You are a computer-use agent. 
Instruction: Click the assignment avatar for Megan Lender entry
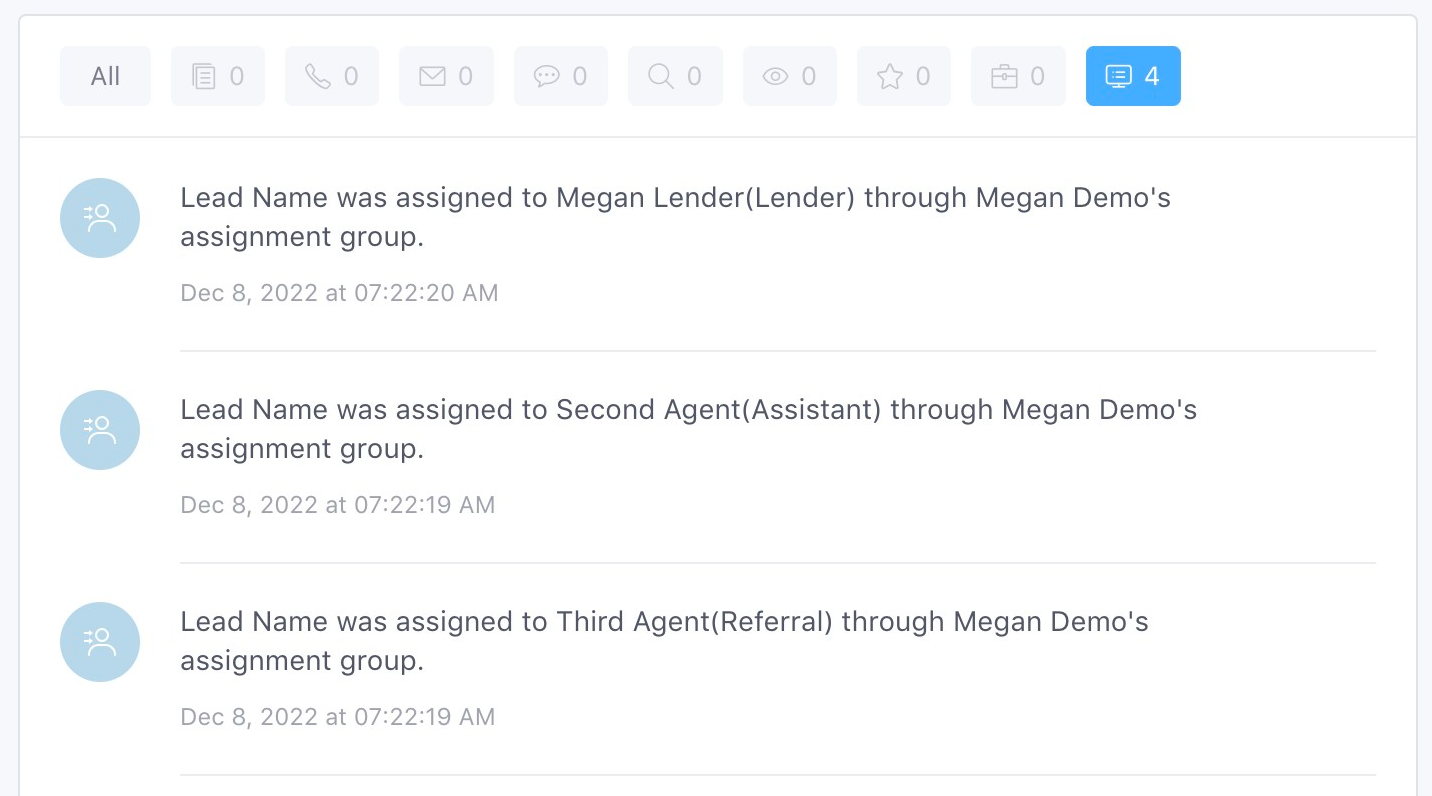tap(100, 218)
